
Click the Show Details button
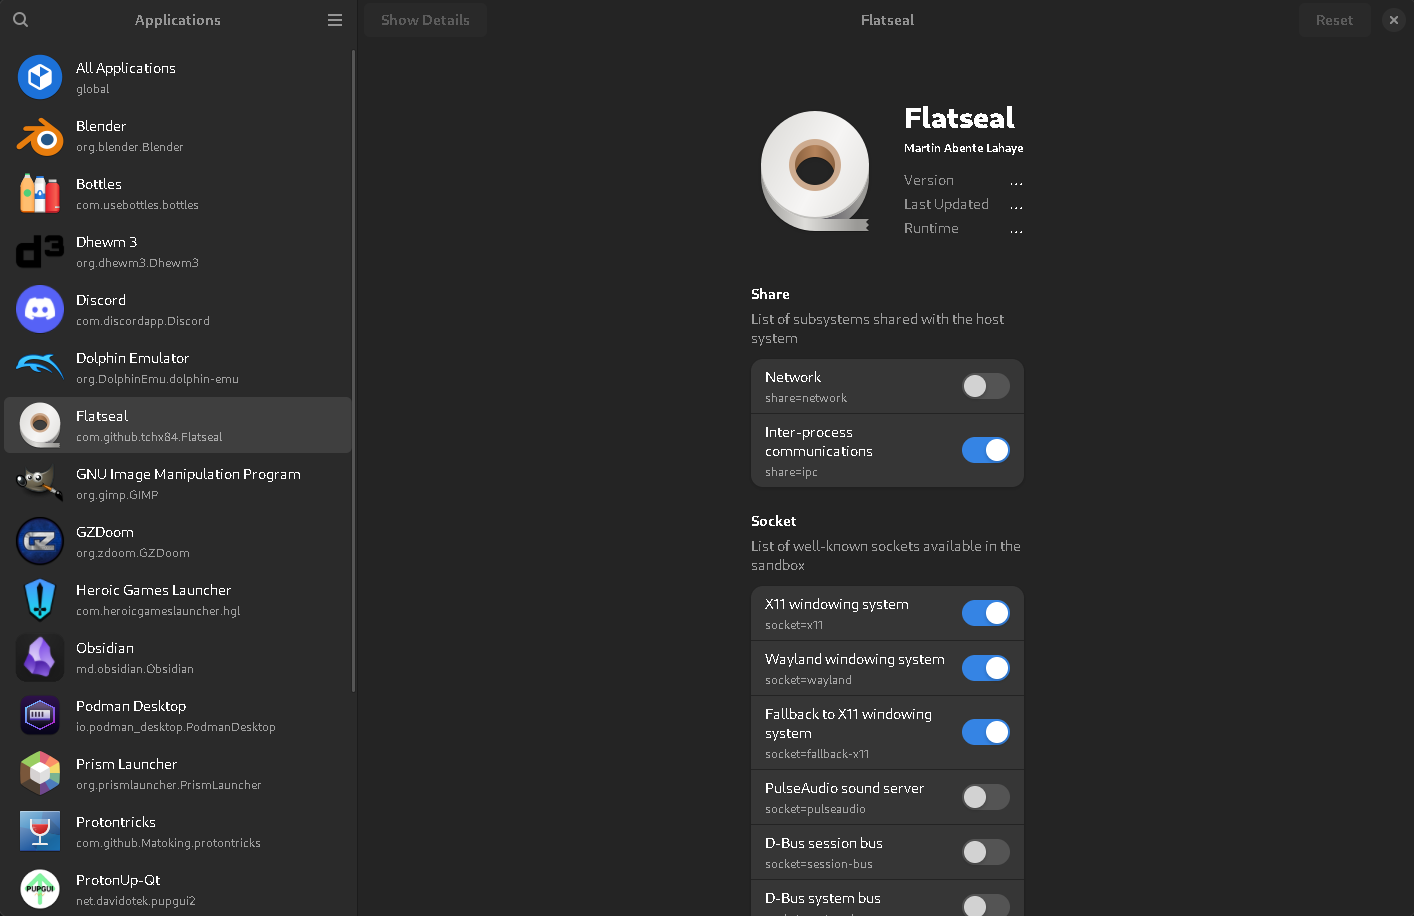[x=425, y=20]
